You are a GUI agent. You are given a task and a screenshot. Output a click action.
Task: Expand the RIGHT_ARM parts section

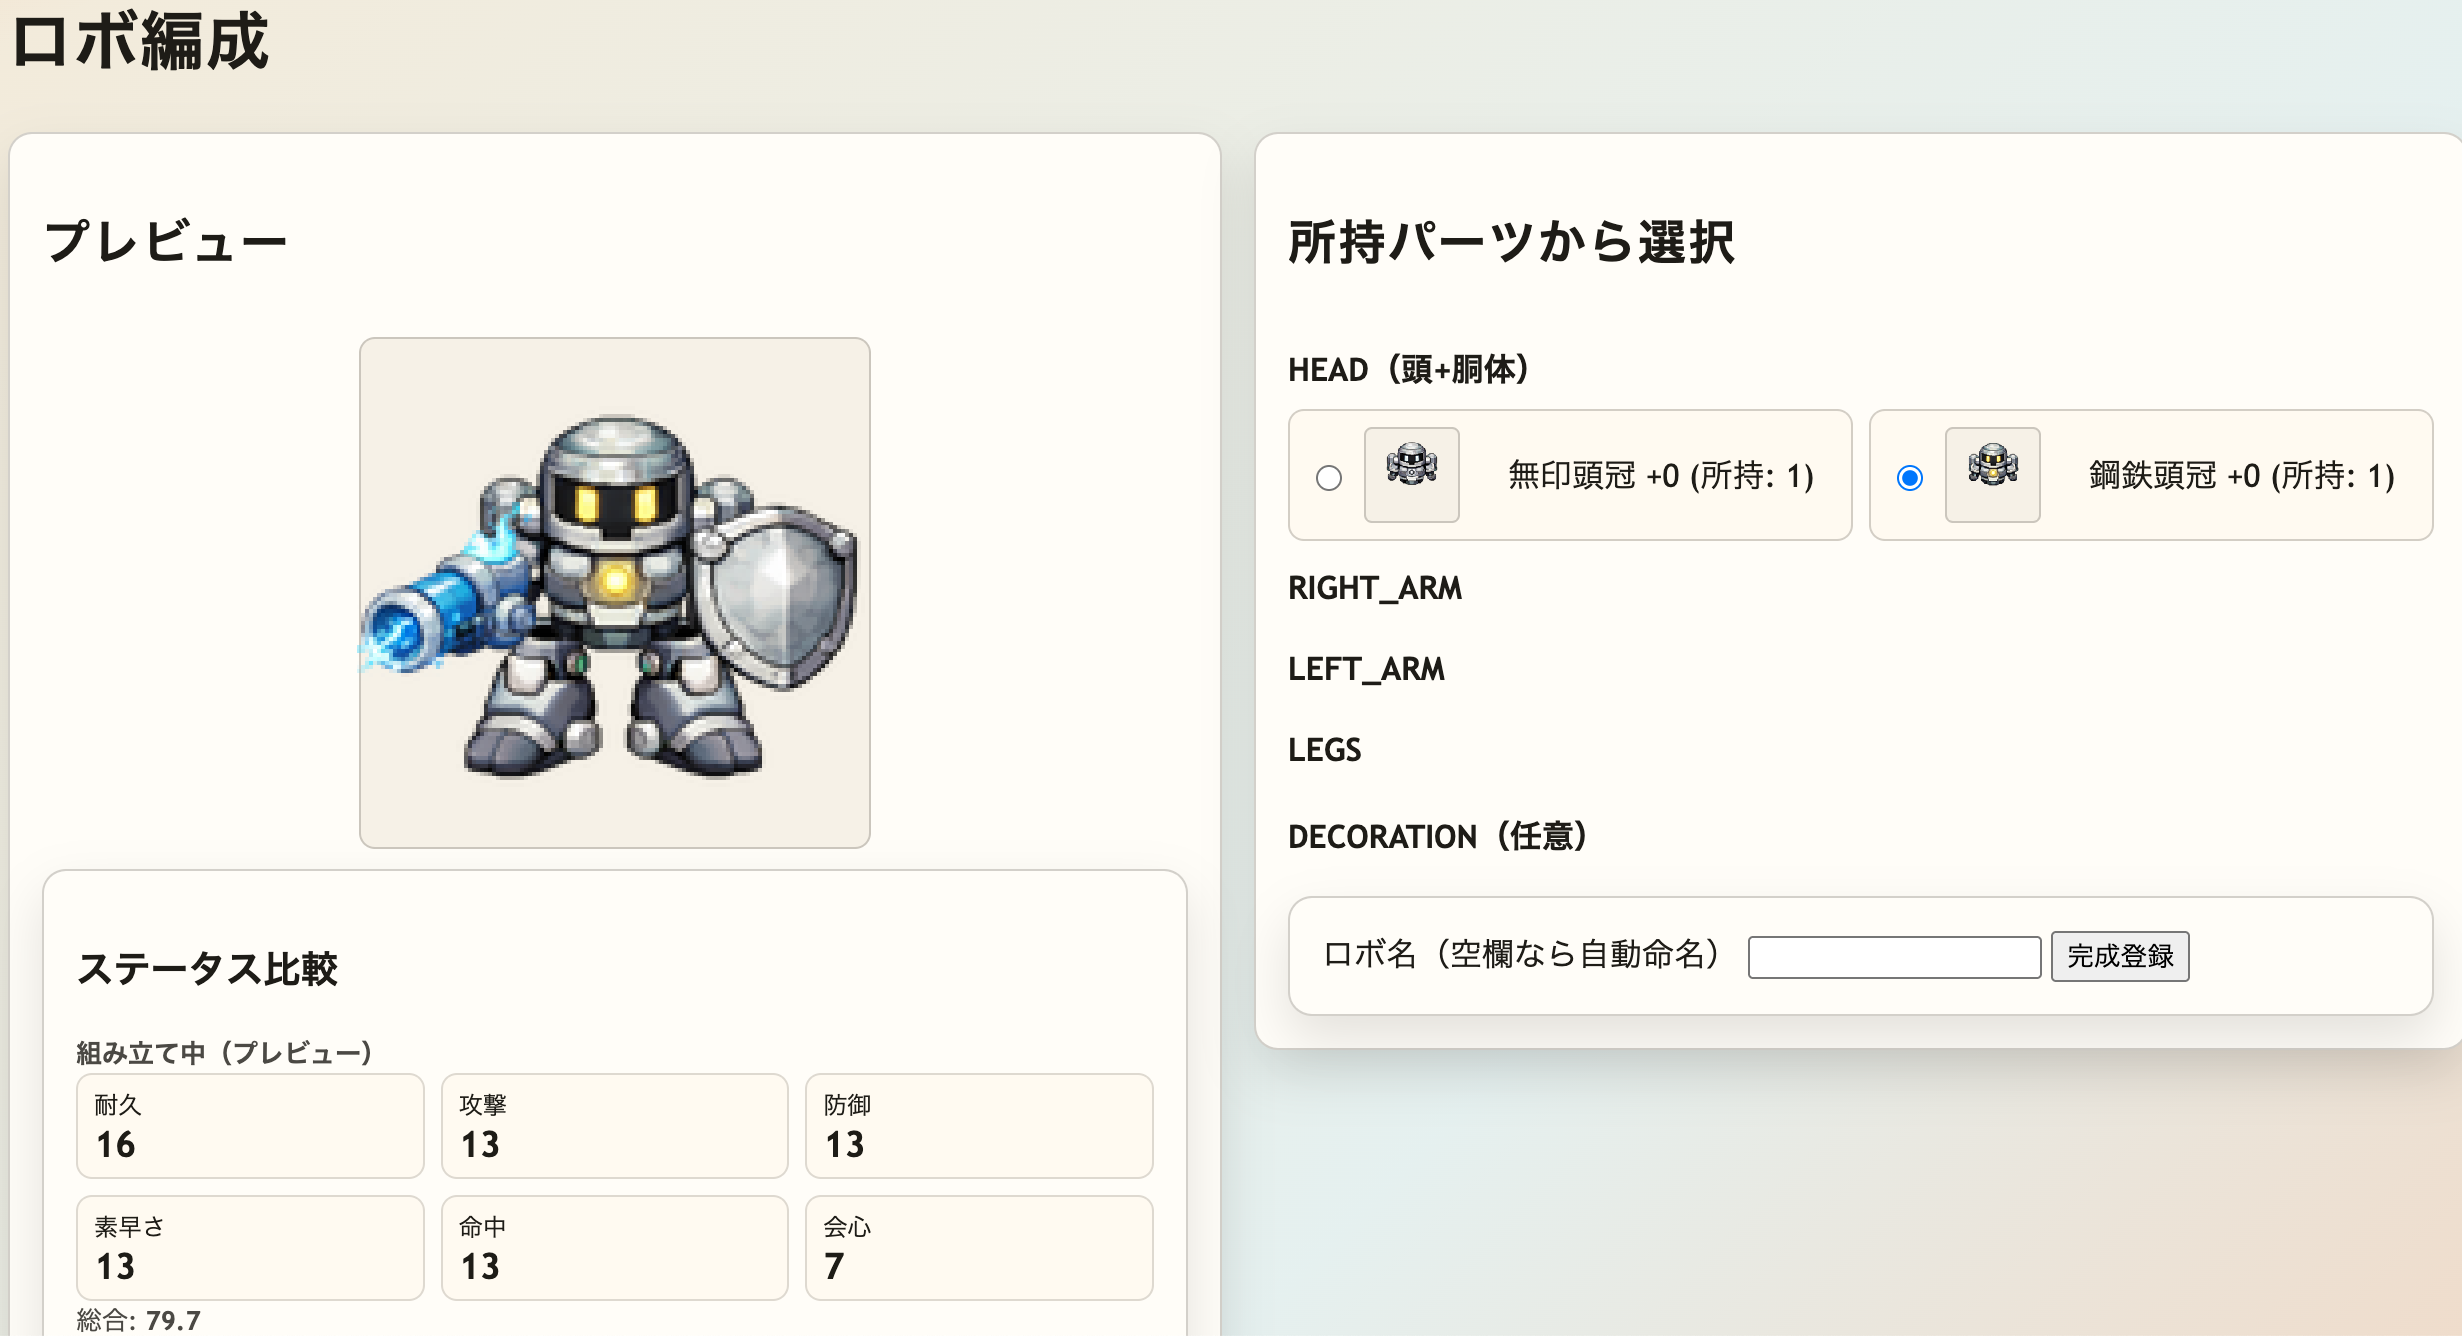[x=1375, y=589]
